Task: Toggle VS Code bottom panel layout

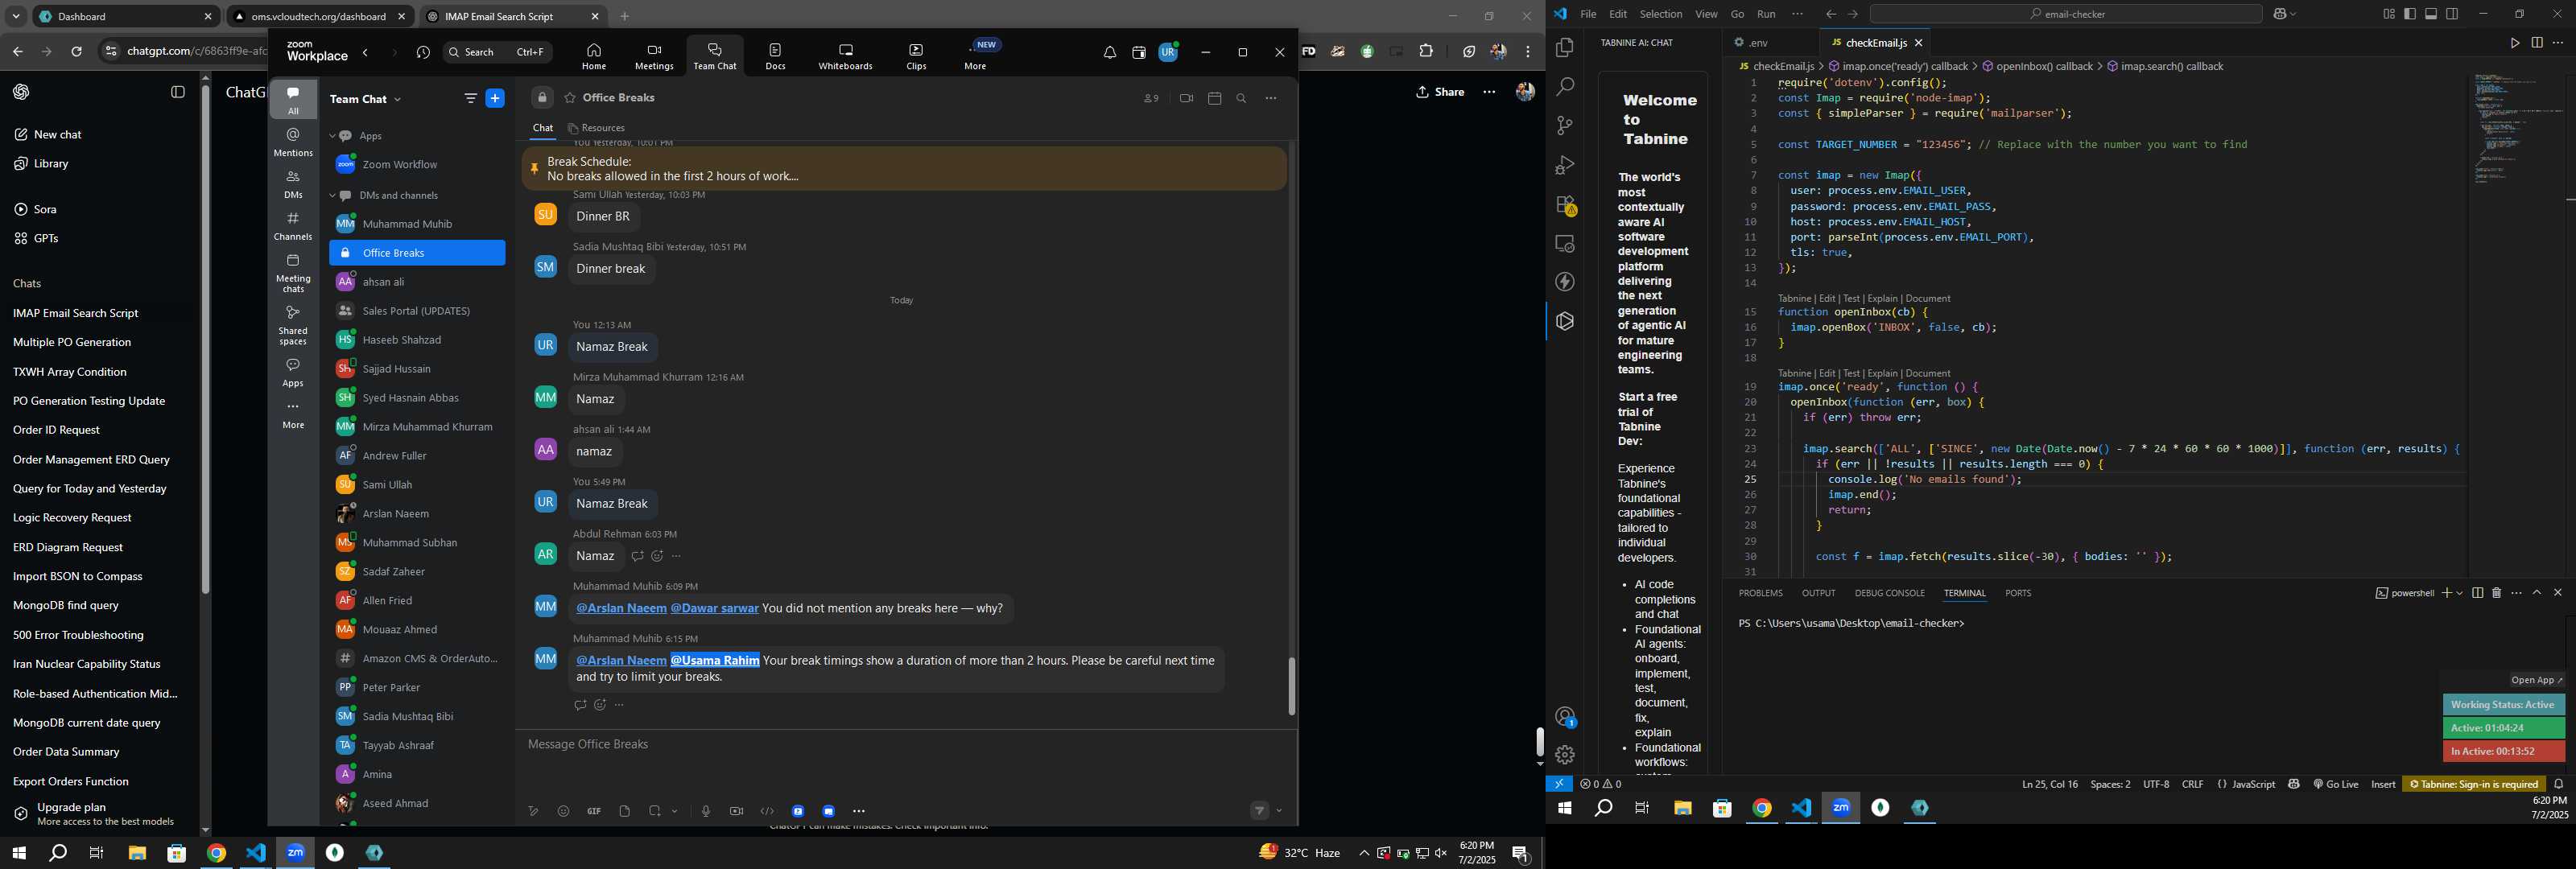Action: tap(2431, 14)
